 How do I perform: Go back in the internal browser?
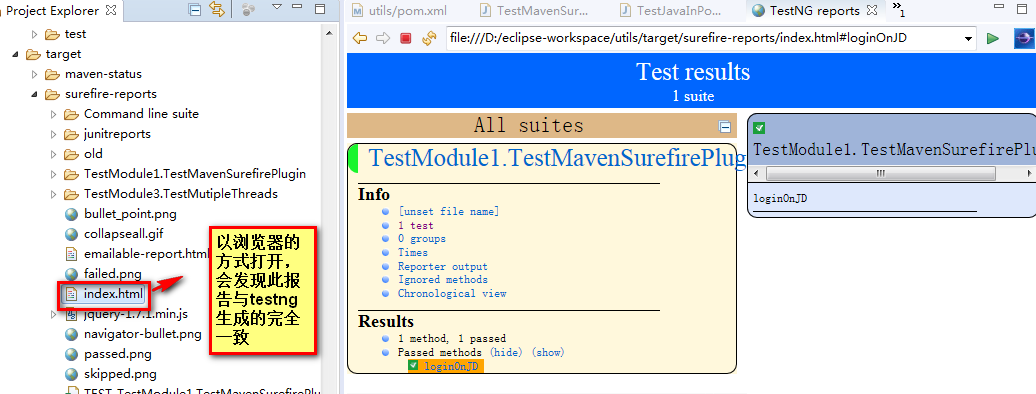pos(359,38)
